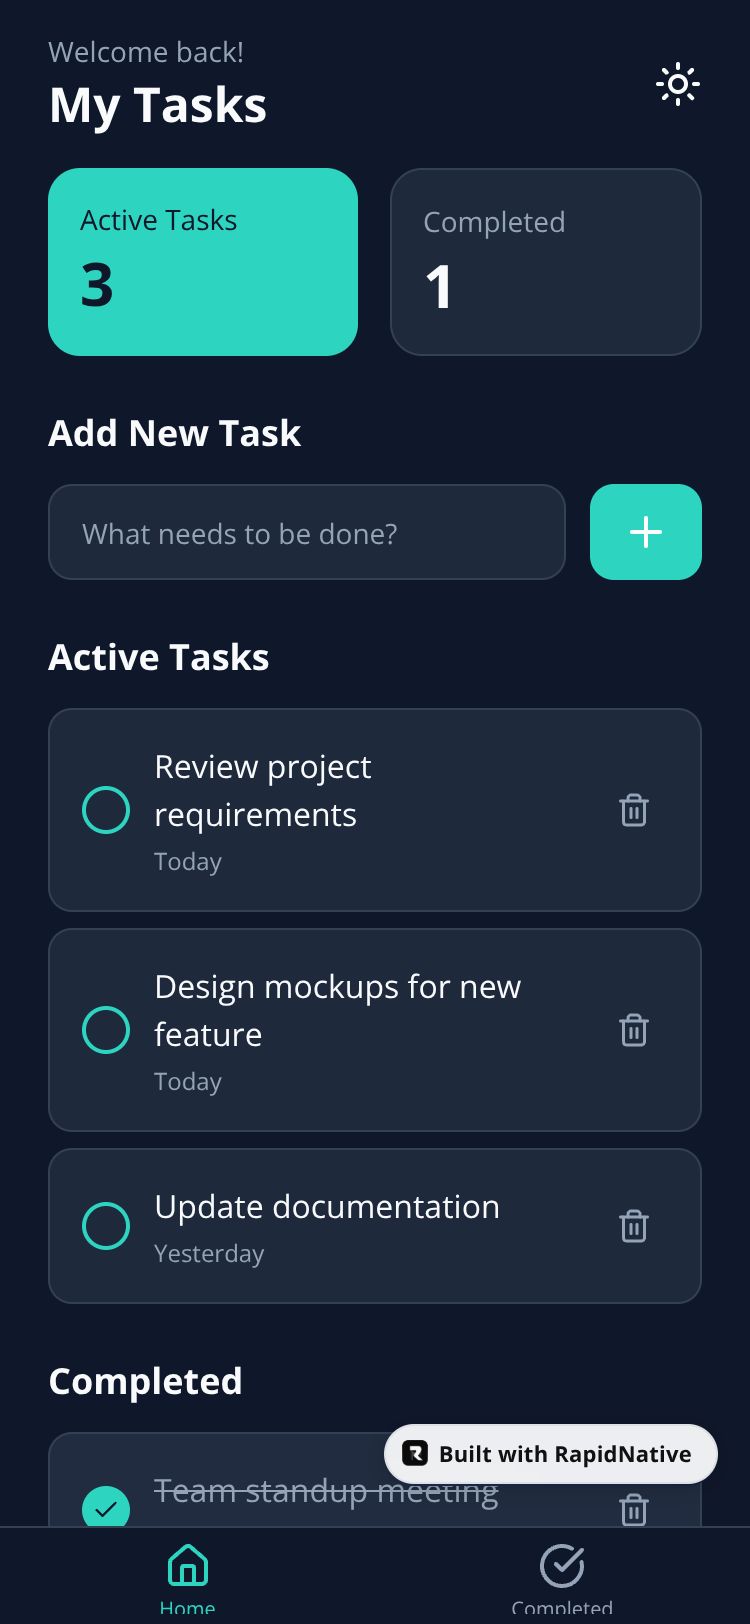Open the Update documentation task title
Viewport: 750px width, 1624px height.
pyautogui.click(x=327, y=1207)
